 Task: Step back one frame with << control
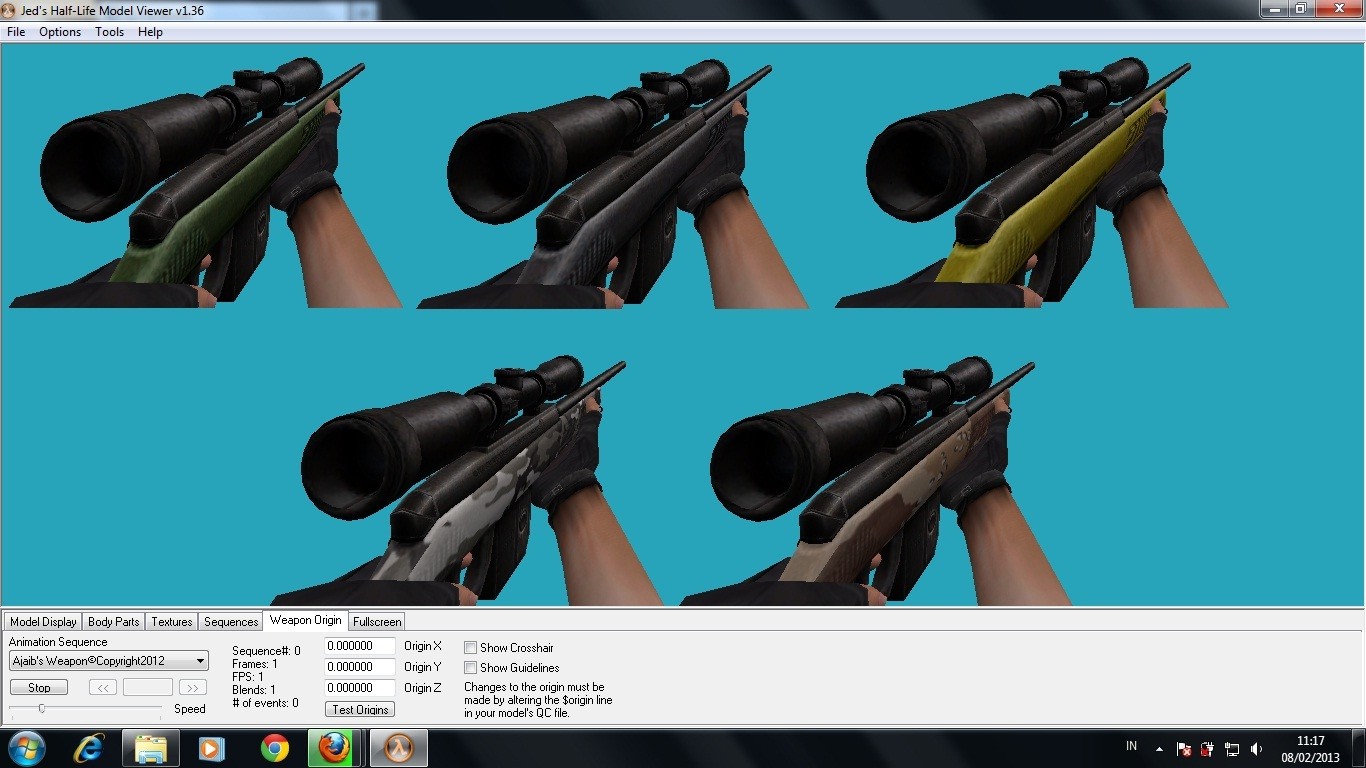point(102,687)
